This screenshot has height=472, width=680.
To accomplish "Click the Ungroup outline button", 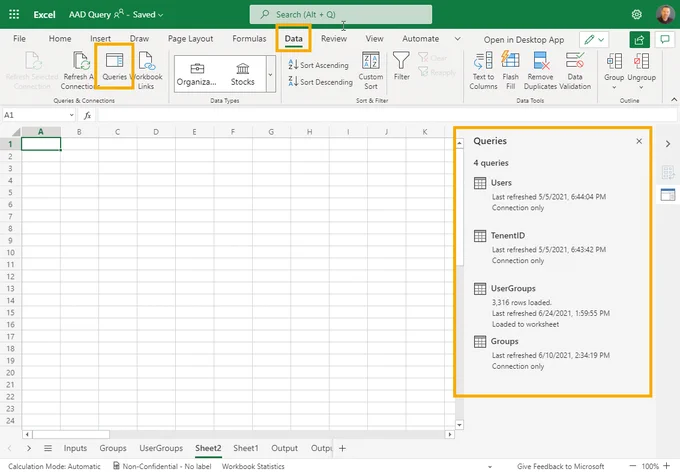I will click(x=641, y=66).
